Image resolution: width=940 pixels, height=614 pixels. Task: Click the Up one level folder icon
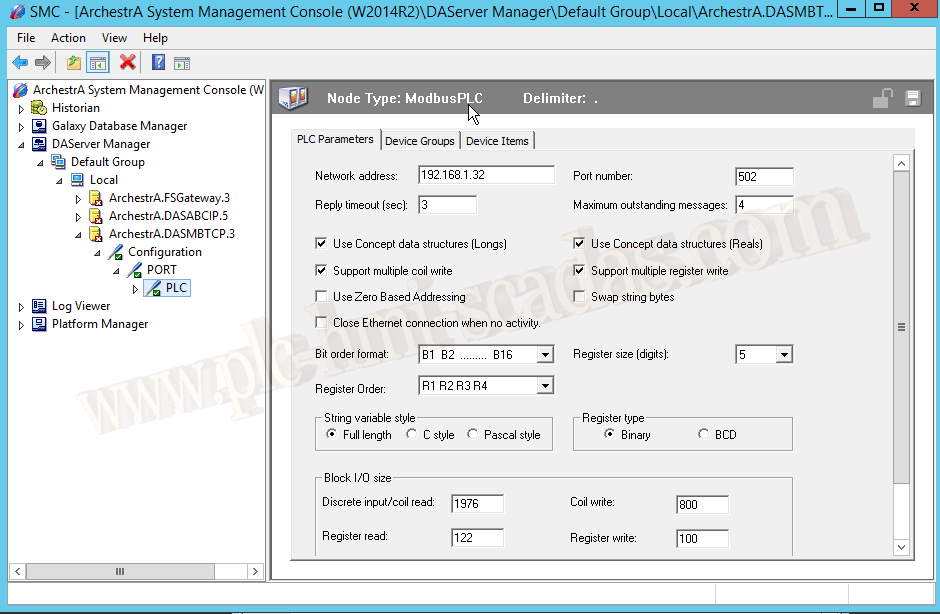pyautogui.click(x=74, y=63)
